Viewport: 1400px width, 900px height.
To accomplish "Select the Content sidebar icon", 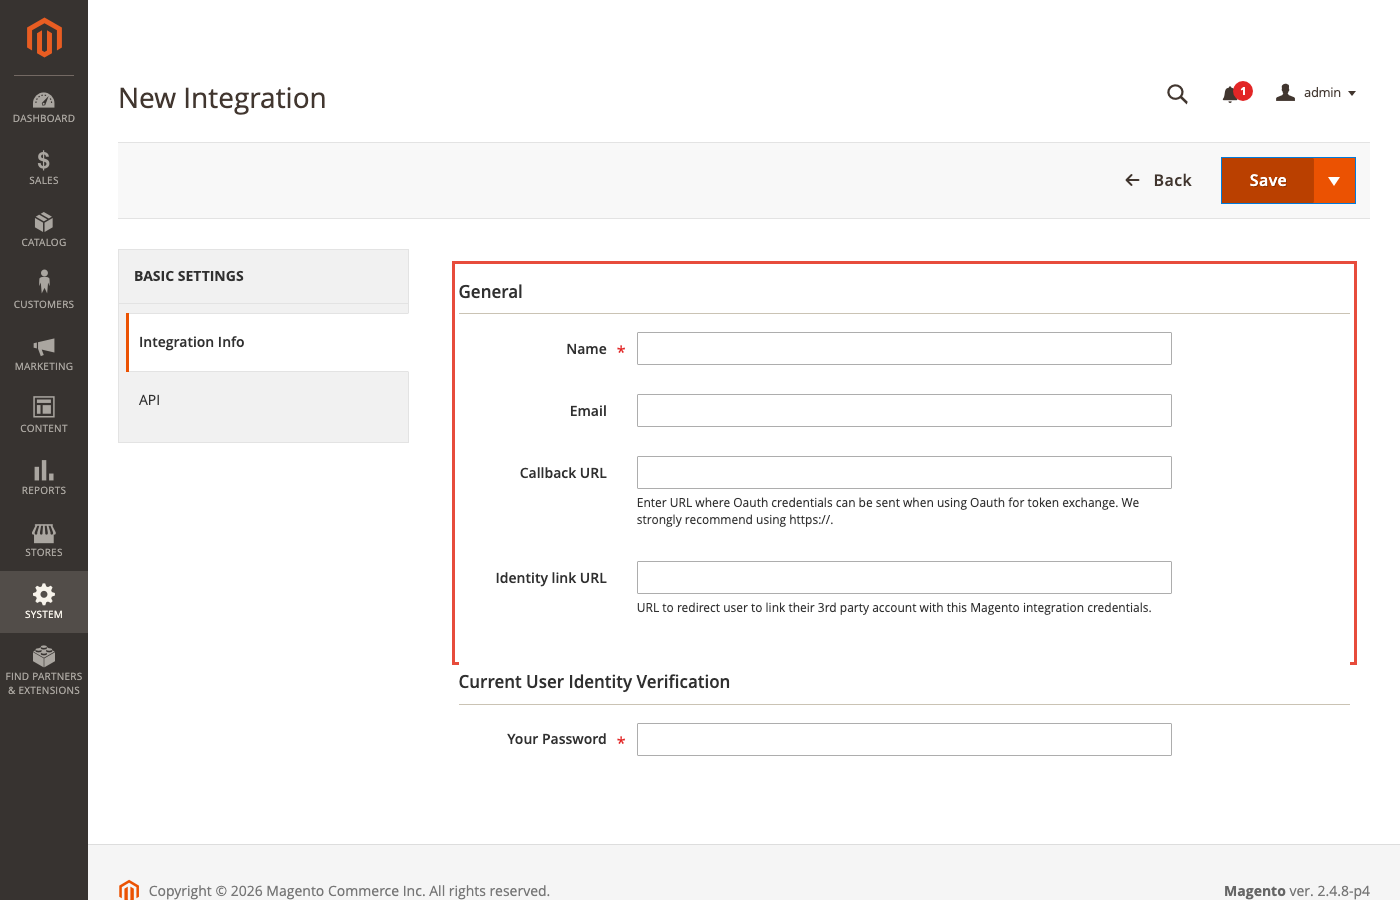I will click(x=43, y=416).
